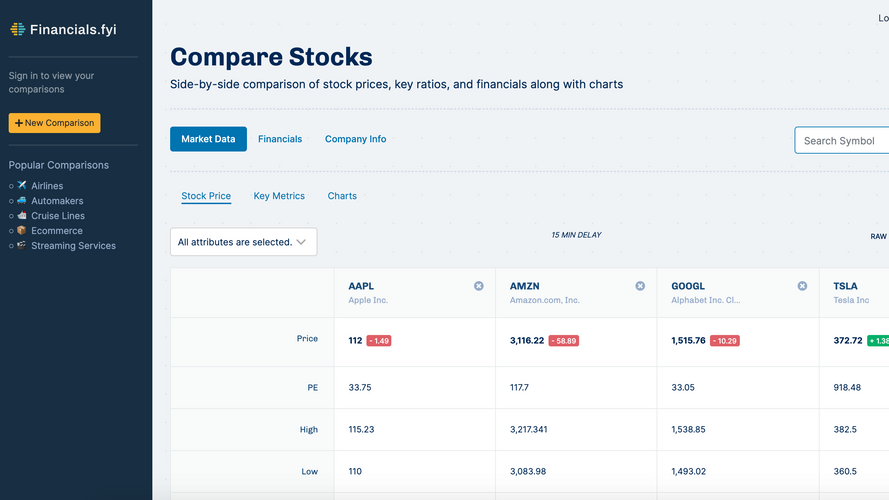Click TSLA PE value 918.48
Image resolution: width=889 pixels, height=500 pixels.
click(x=847, y=388)
